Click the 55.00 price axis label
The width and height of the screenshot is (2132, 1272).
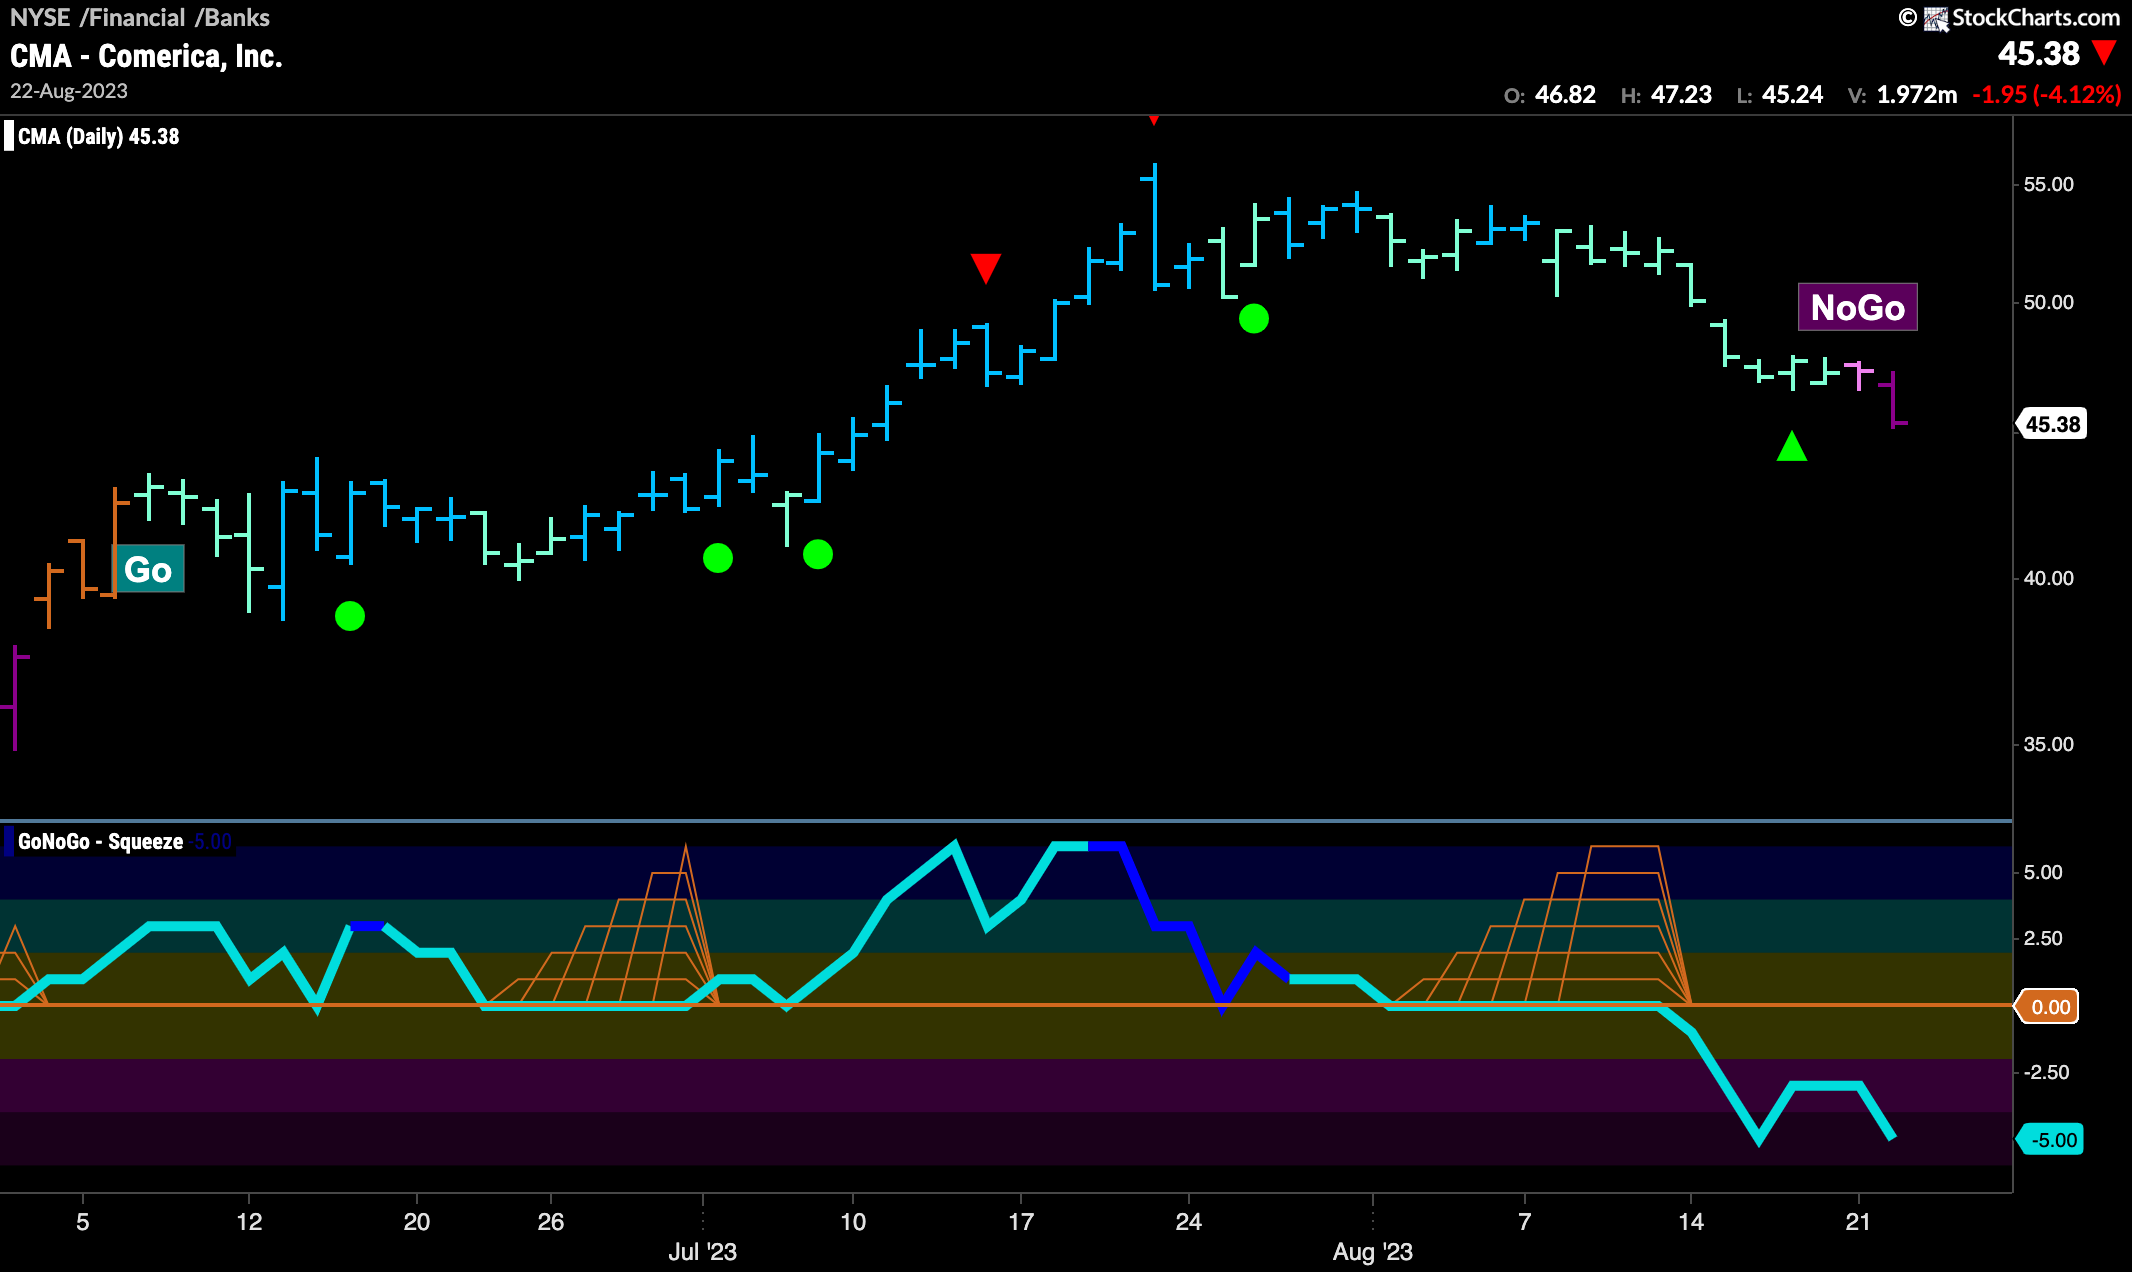pos(2048,184)
